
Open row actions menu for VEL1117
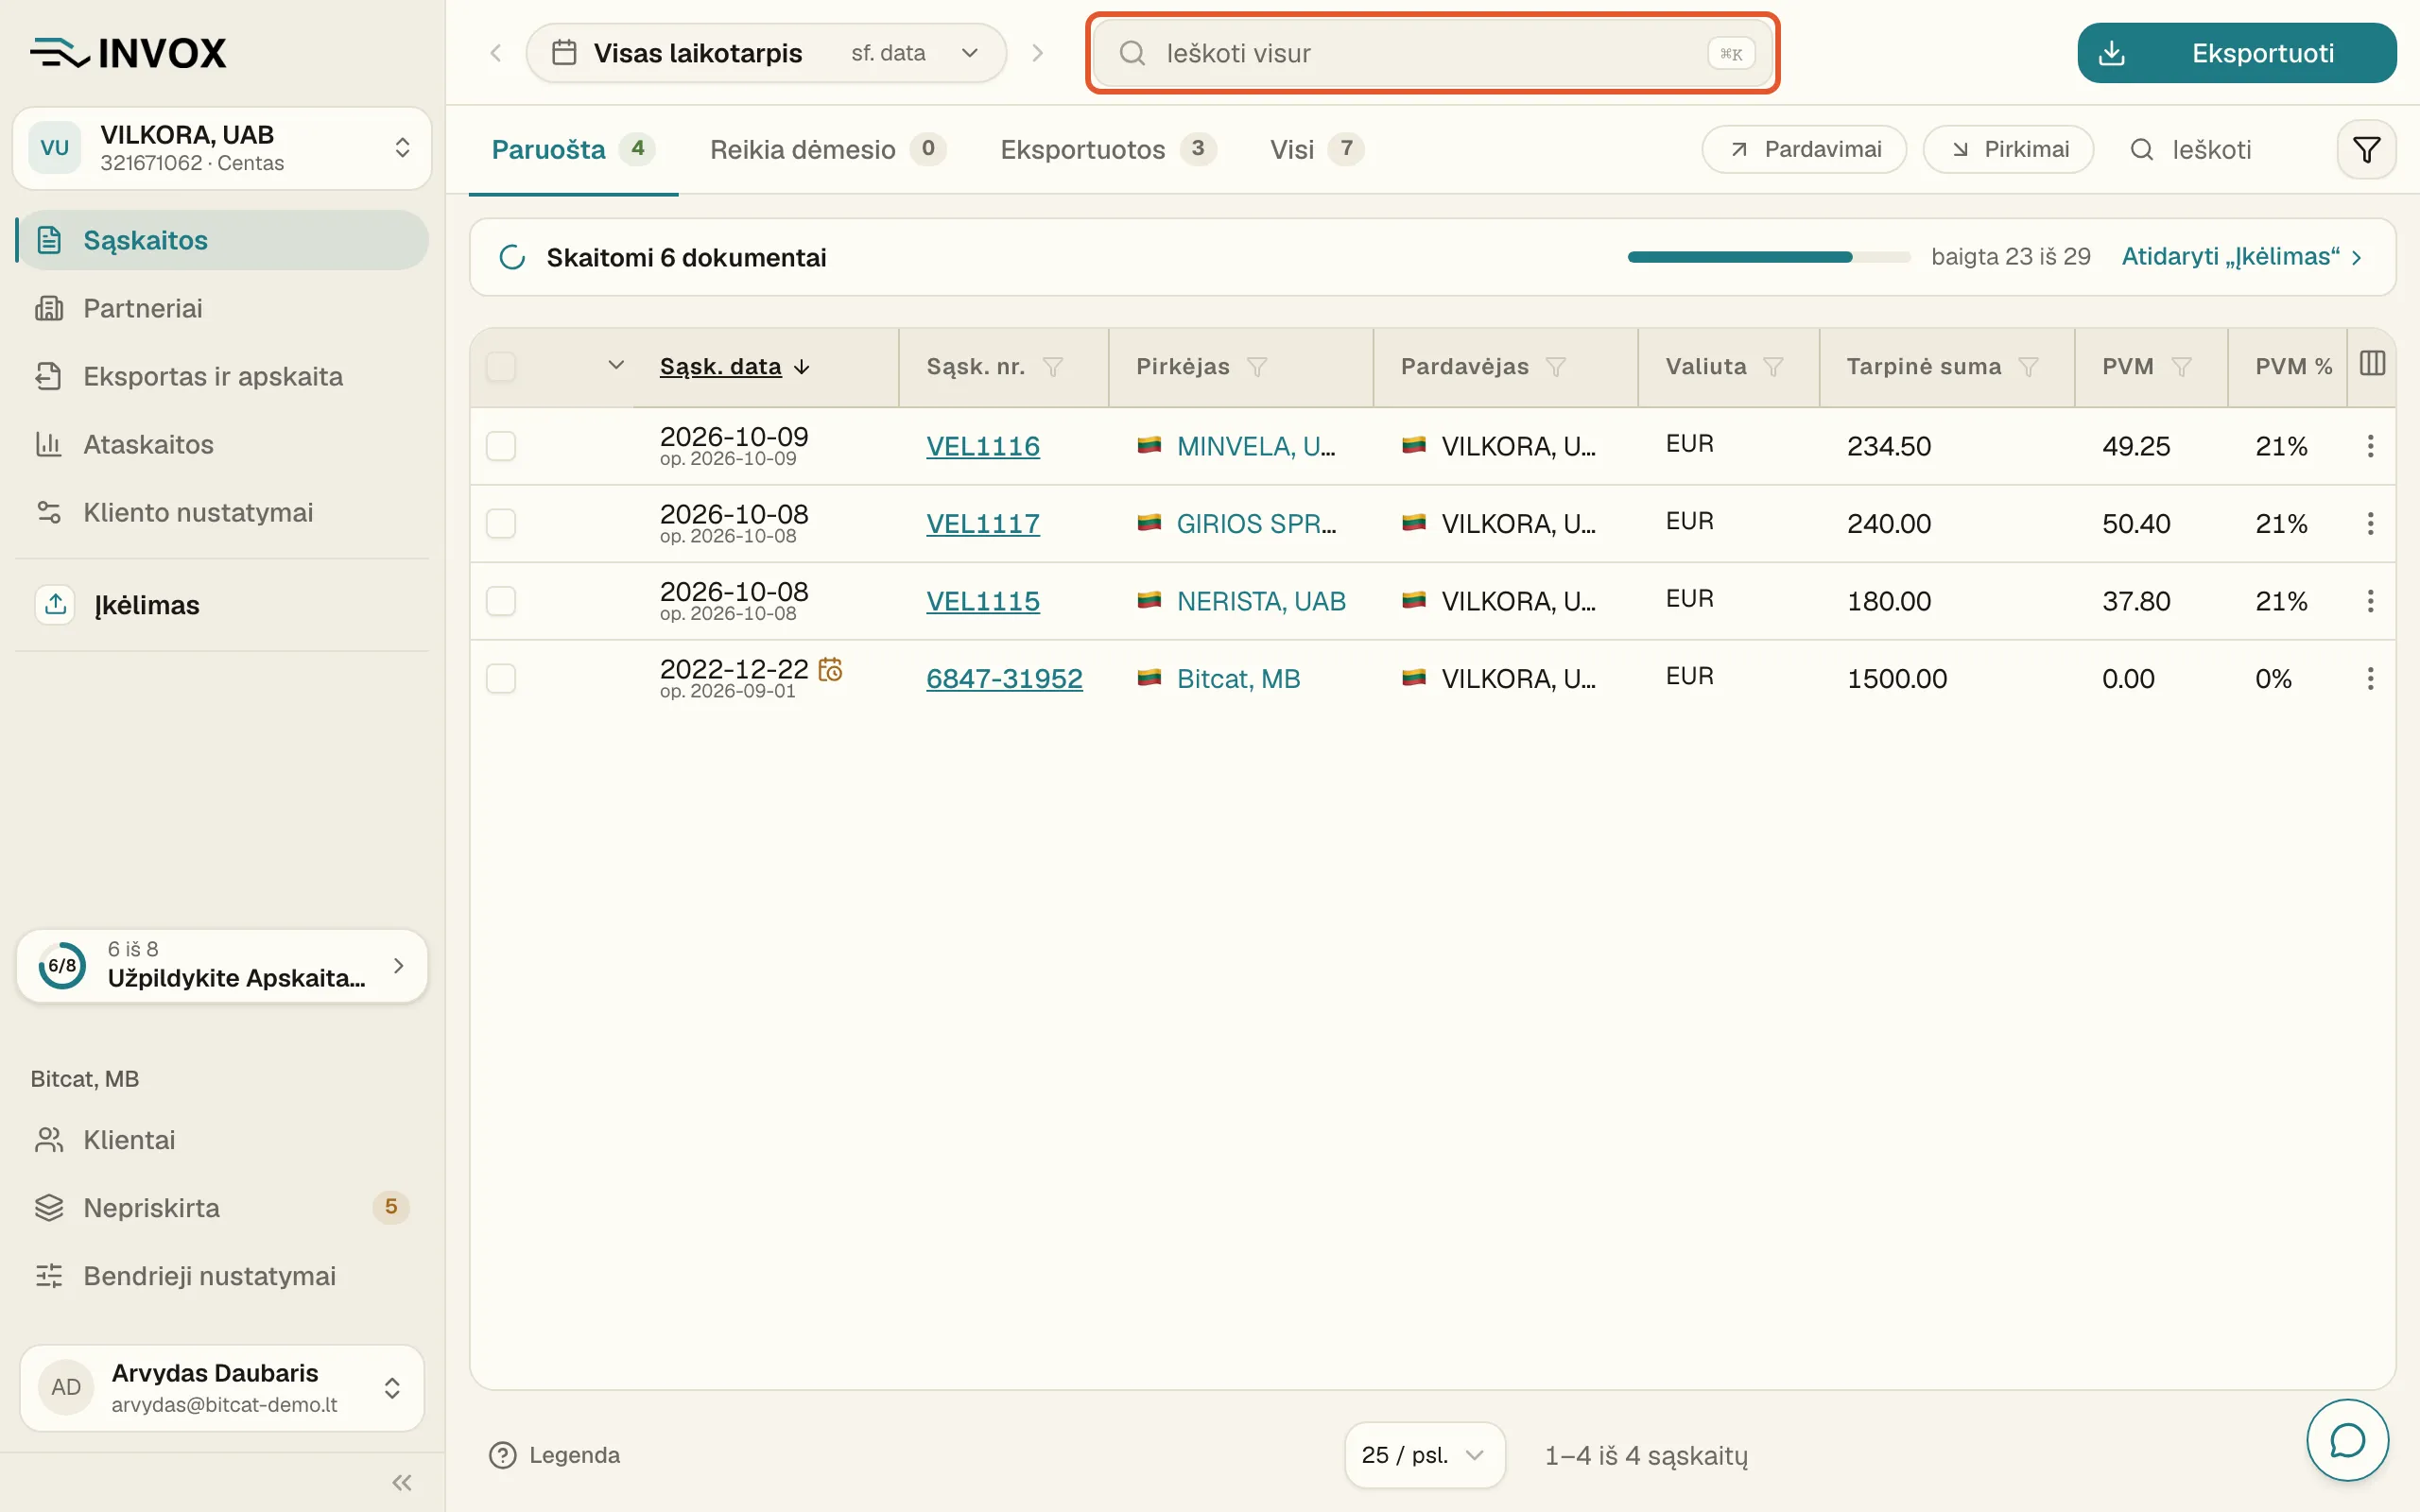pyautogui.click(x=2370, y=523)
